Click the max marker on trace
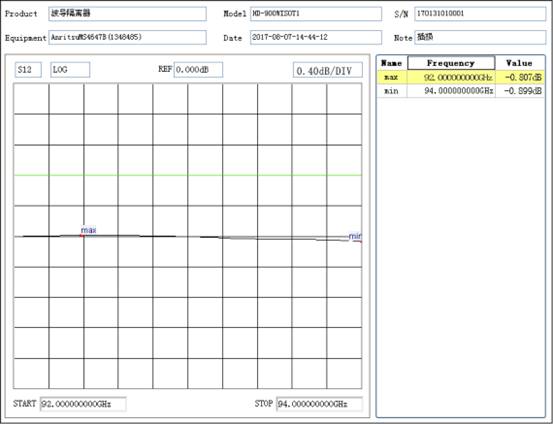 coord(83,235)
